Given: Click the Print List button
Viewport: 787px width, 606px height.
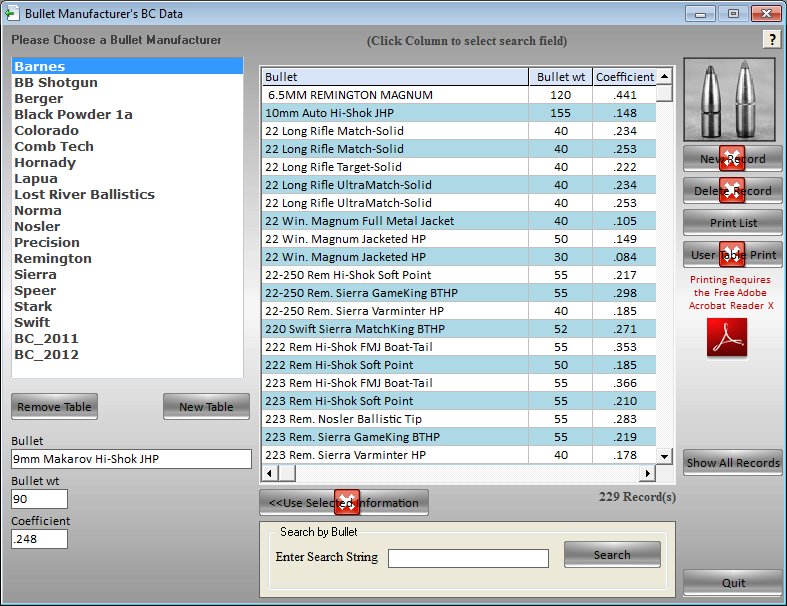Looking at the screenshot, I should 732,223.
